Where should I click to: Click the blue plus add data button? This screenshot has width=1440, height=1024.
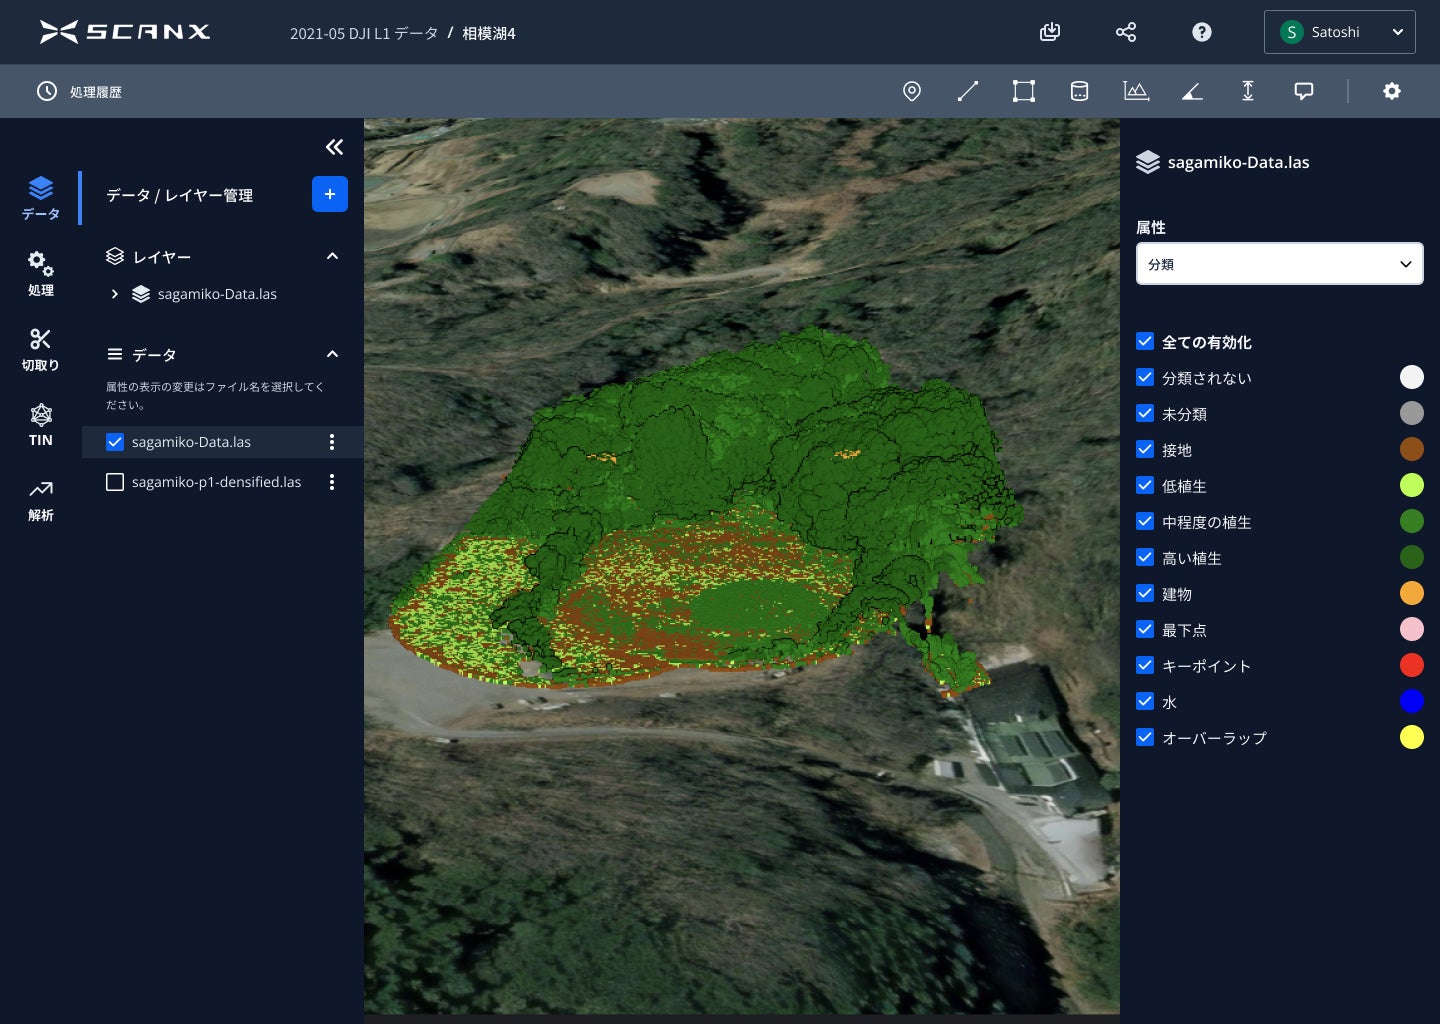point(329,194)
